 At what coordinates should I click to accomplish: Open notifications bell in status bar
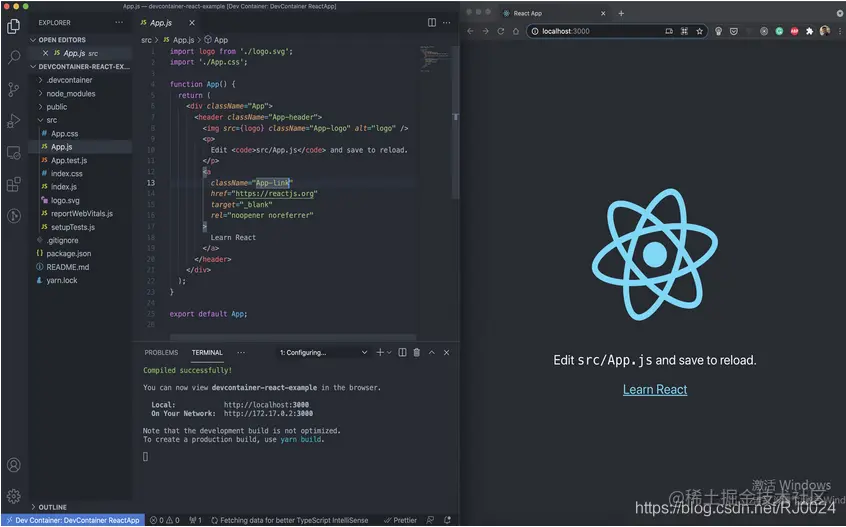(447, 521)
